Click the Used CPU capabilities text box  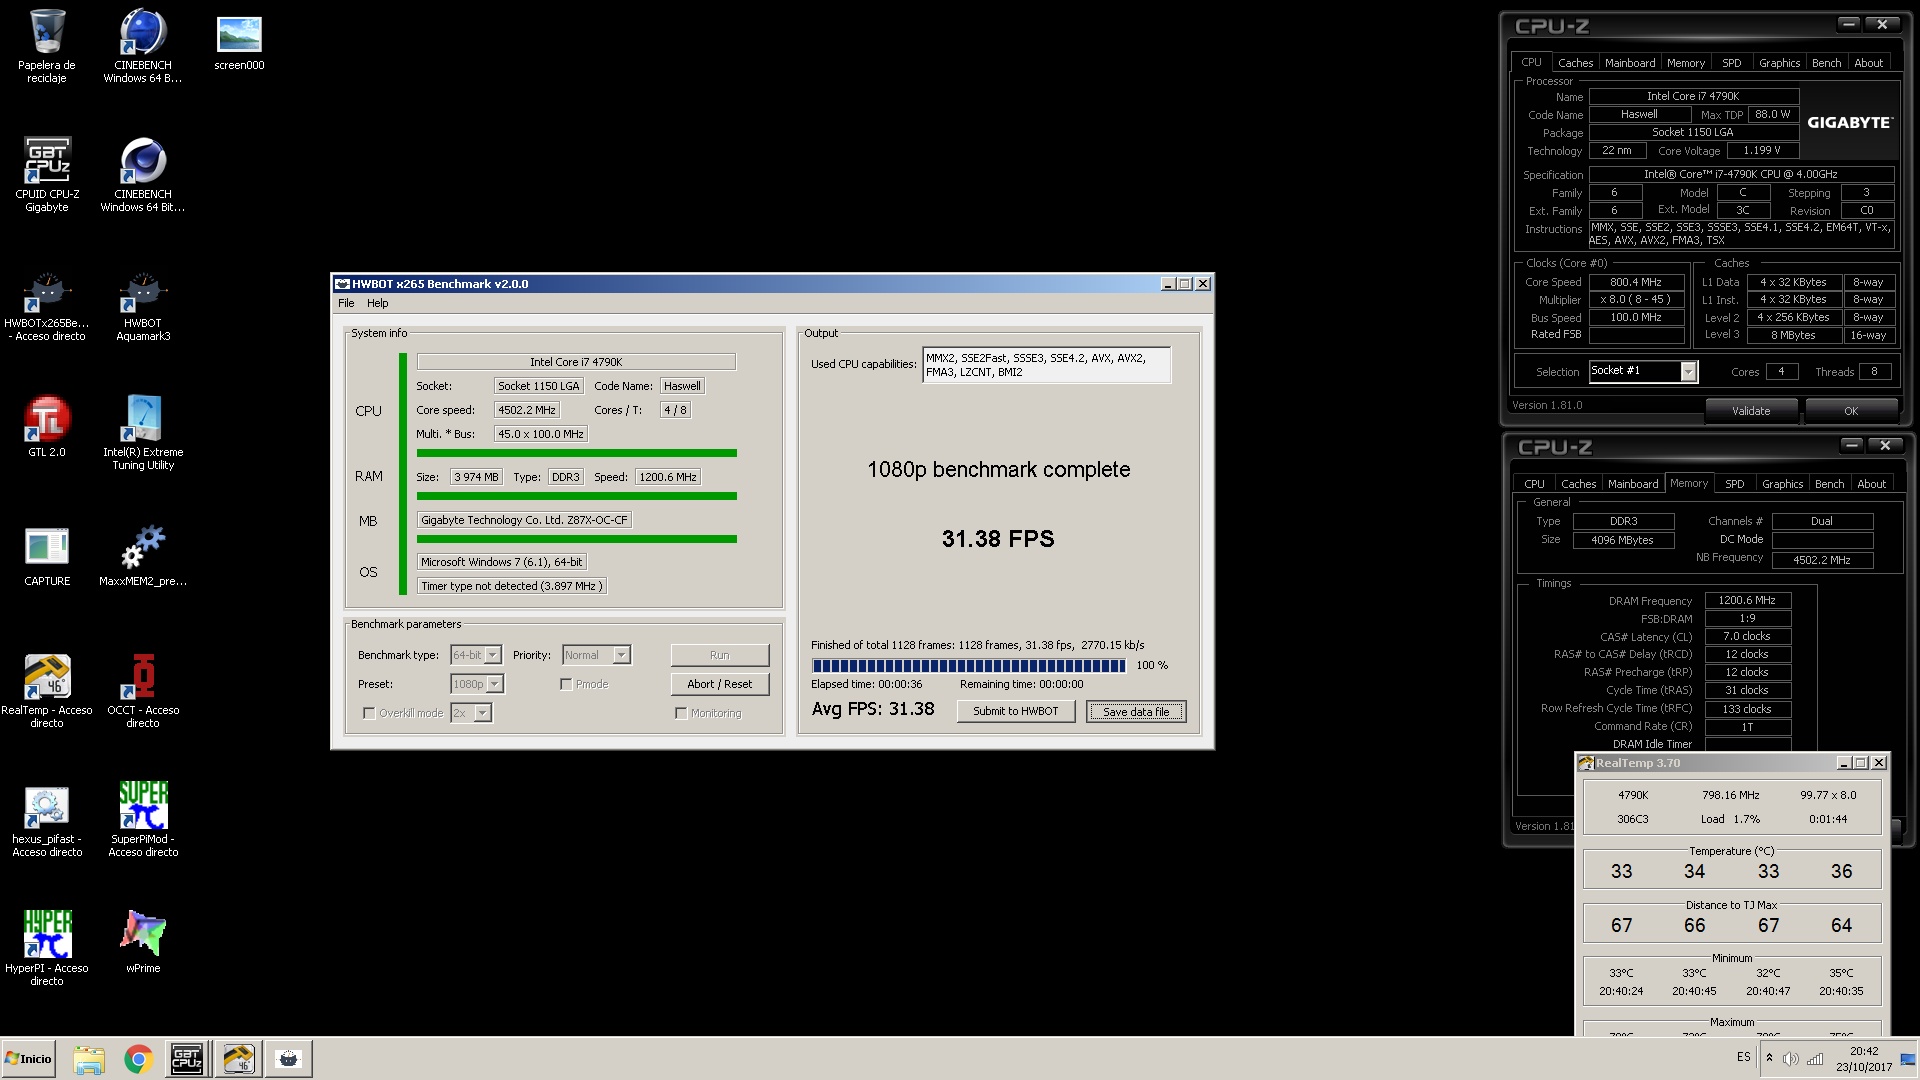click(1046, 365)
